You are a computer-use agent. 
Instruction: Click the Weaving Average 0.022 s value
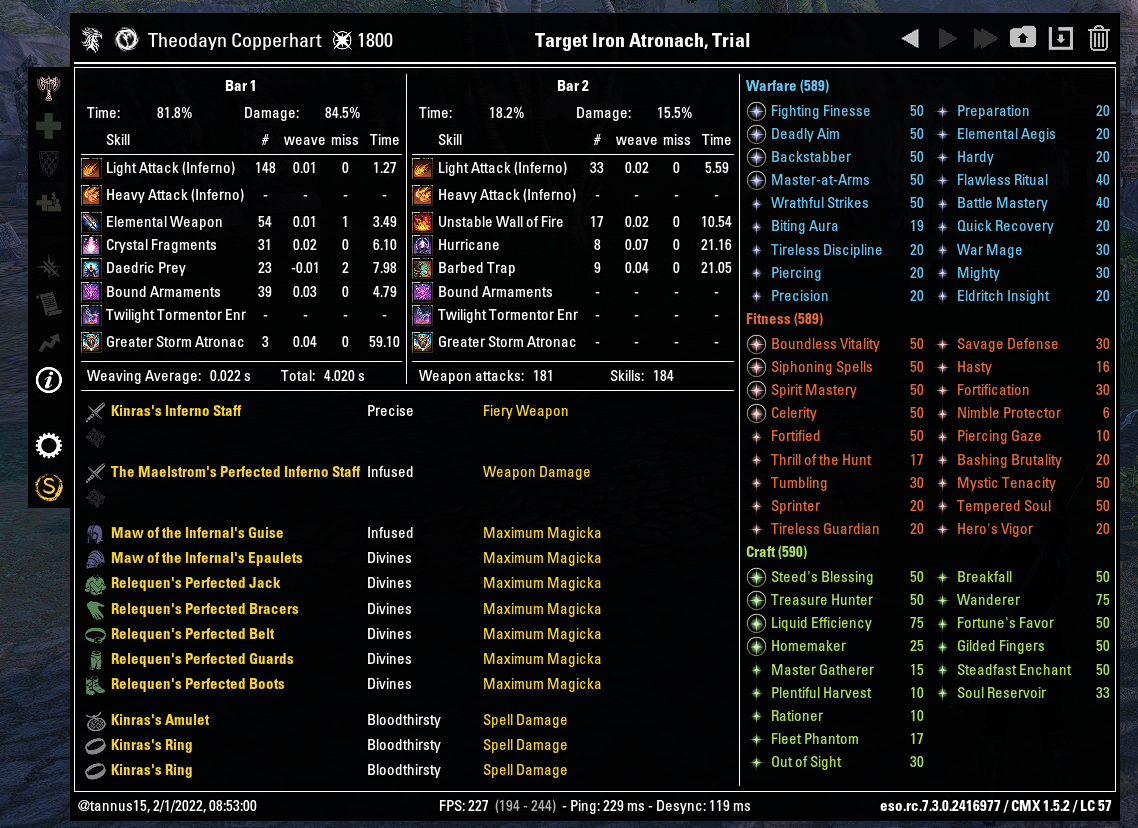pos(229,376)
